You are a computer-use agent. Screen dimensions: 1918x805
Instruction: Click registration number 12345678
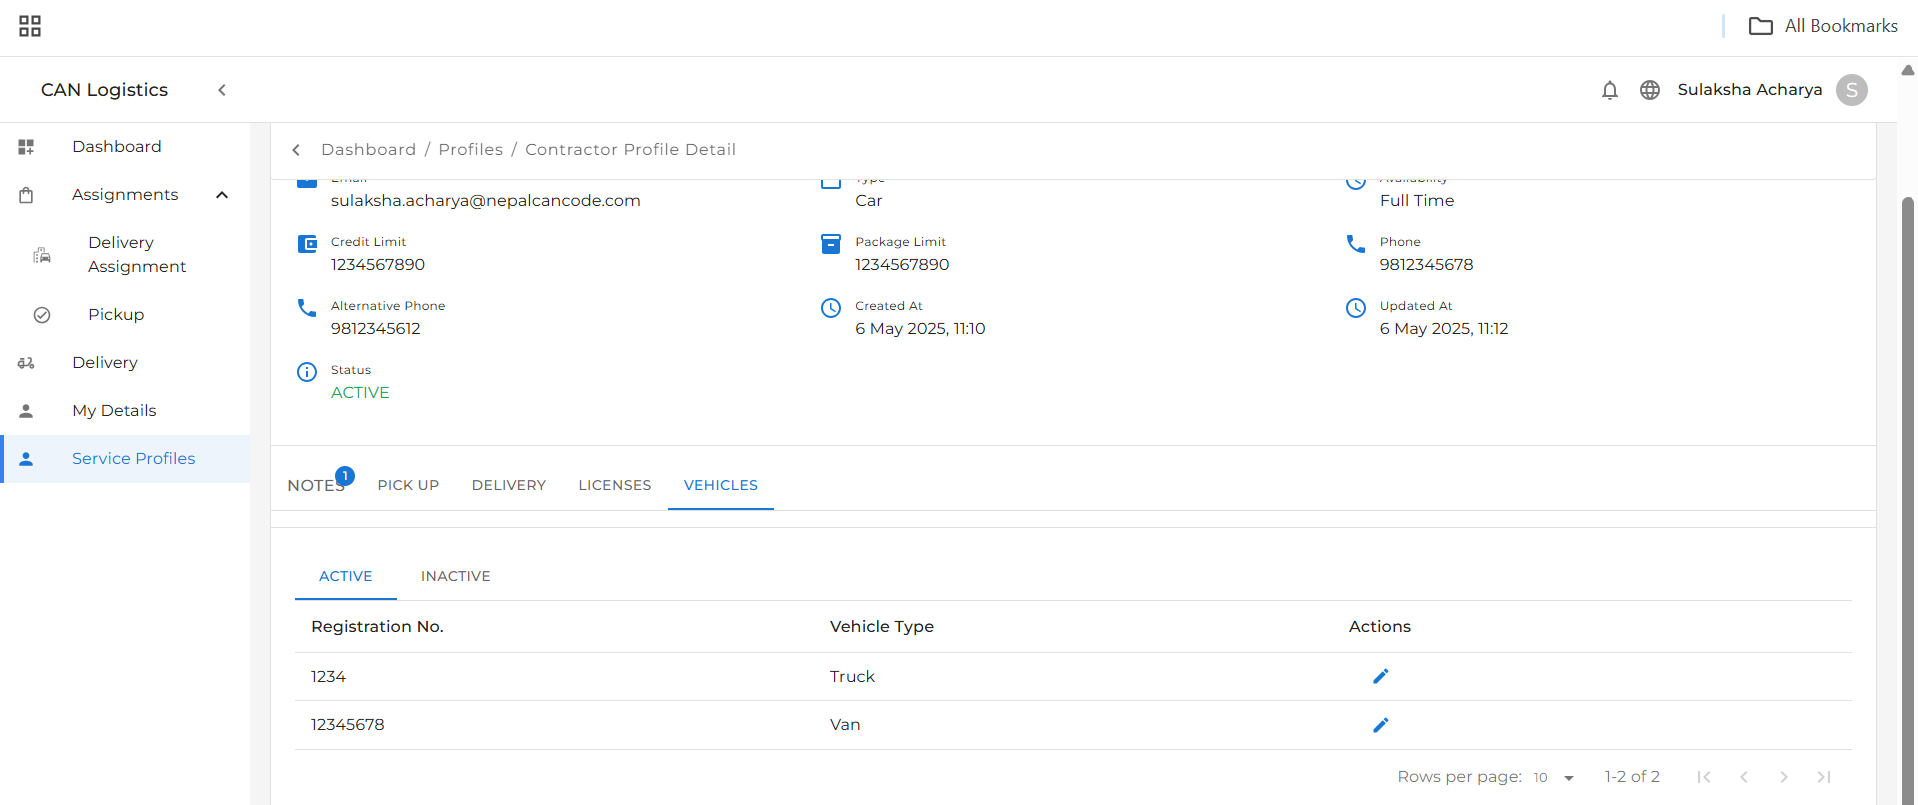(347, 725)
